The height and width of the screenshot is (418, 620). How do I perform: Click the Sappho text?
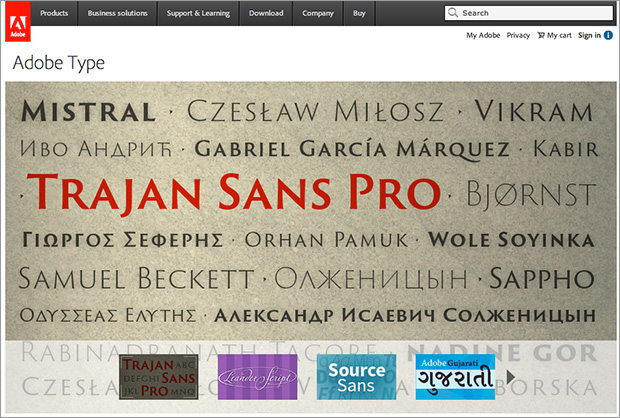pyautogui.click(x=542, y=278)
